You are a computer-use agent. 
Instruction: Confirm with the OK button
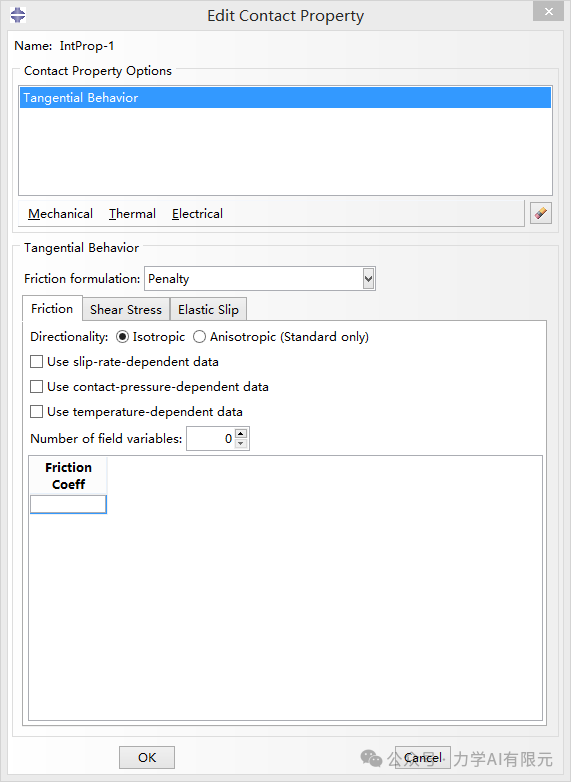click(x=147, y=758)
